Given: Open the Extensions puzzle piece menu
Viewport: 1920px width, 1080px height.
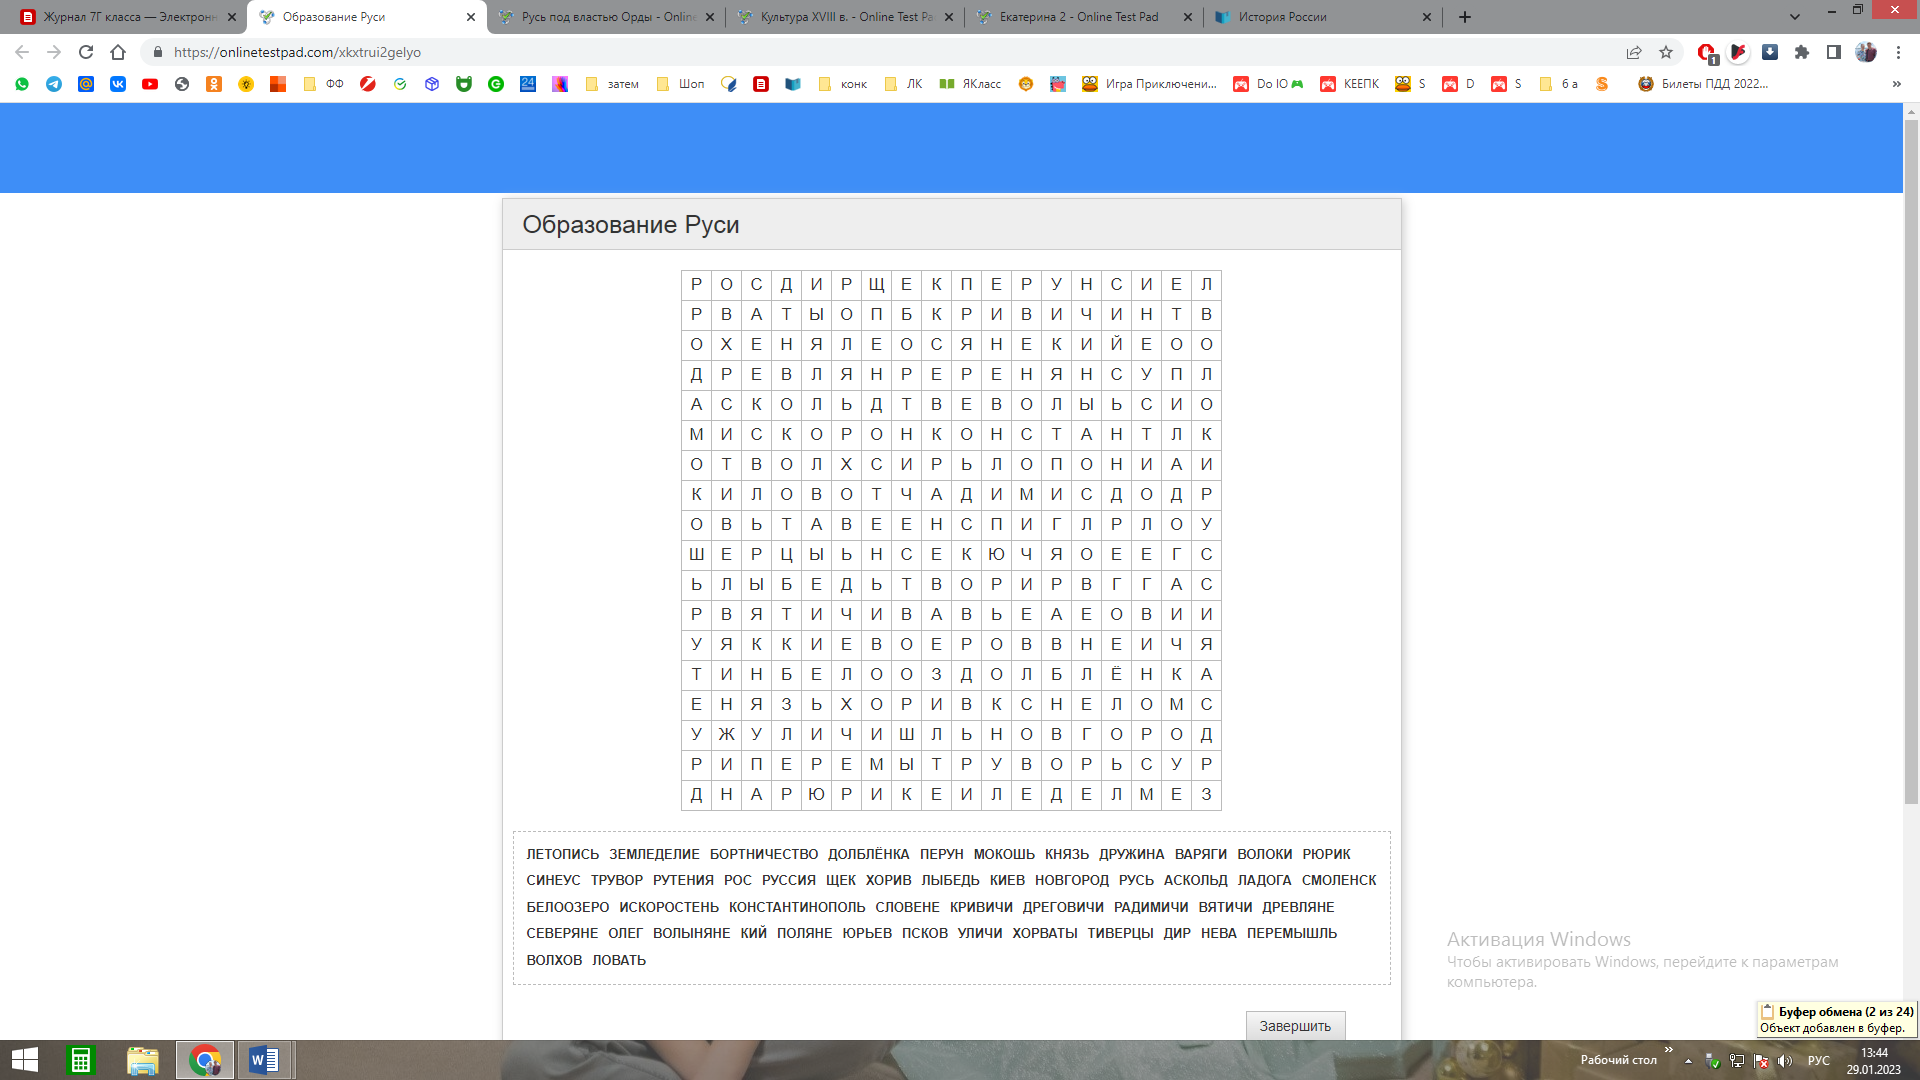Looking at the screenshot, I should (1802, 52).
